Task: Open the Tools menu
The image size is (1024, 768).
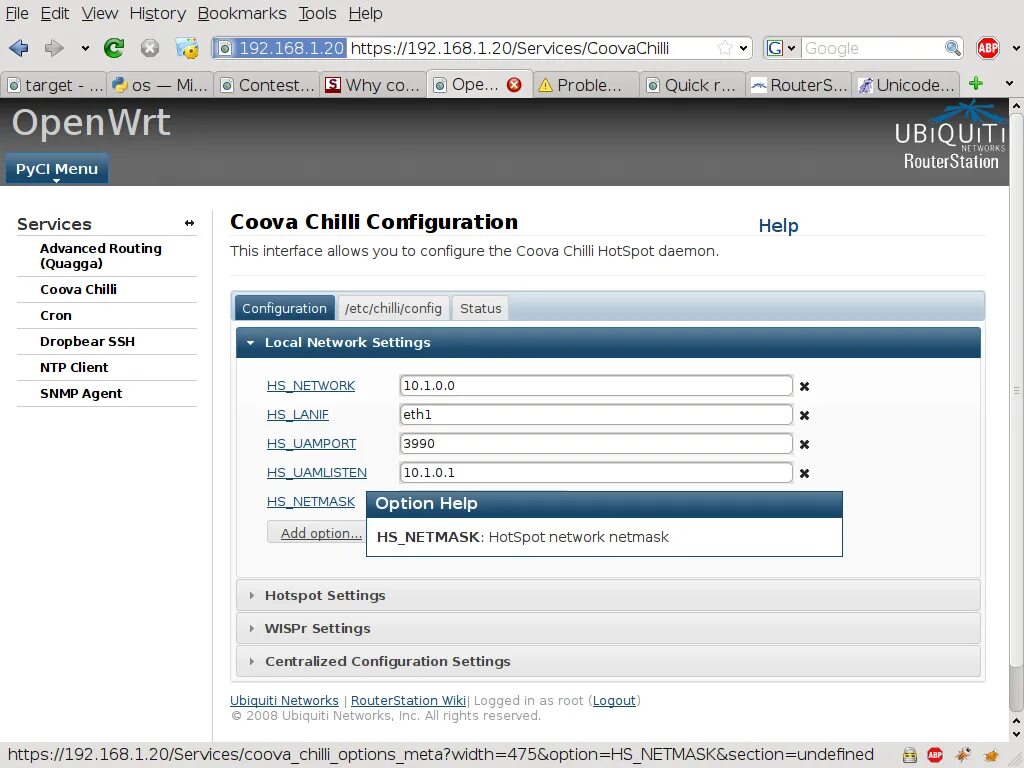Action: (x=317, y=13)
